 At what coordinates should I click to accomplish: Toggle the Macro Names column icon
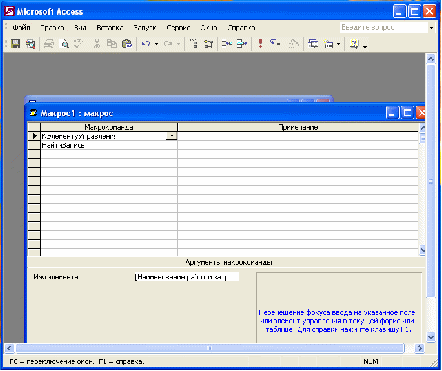coord(194,44)
